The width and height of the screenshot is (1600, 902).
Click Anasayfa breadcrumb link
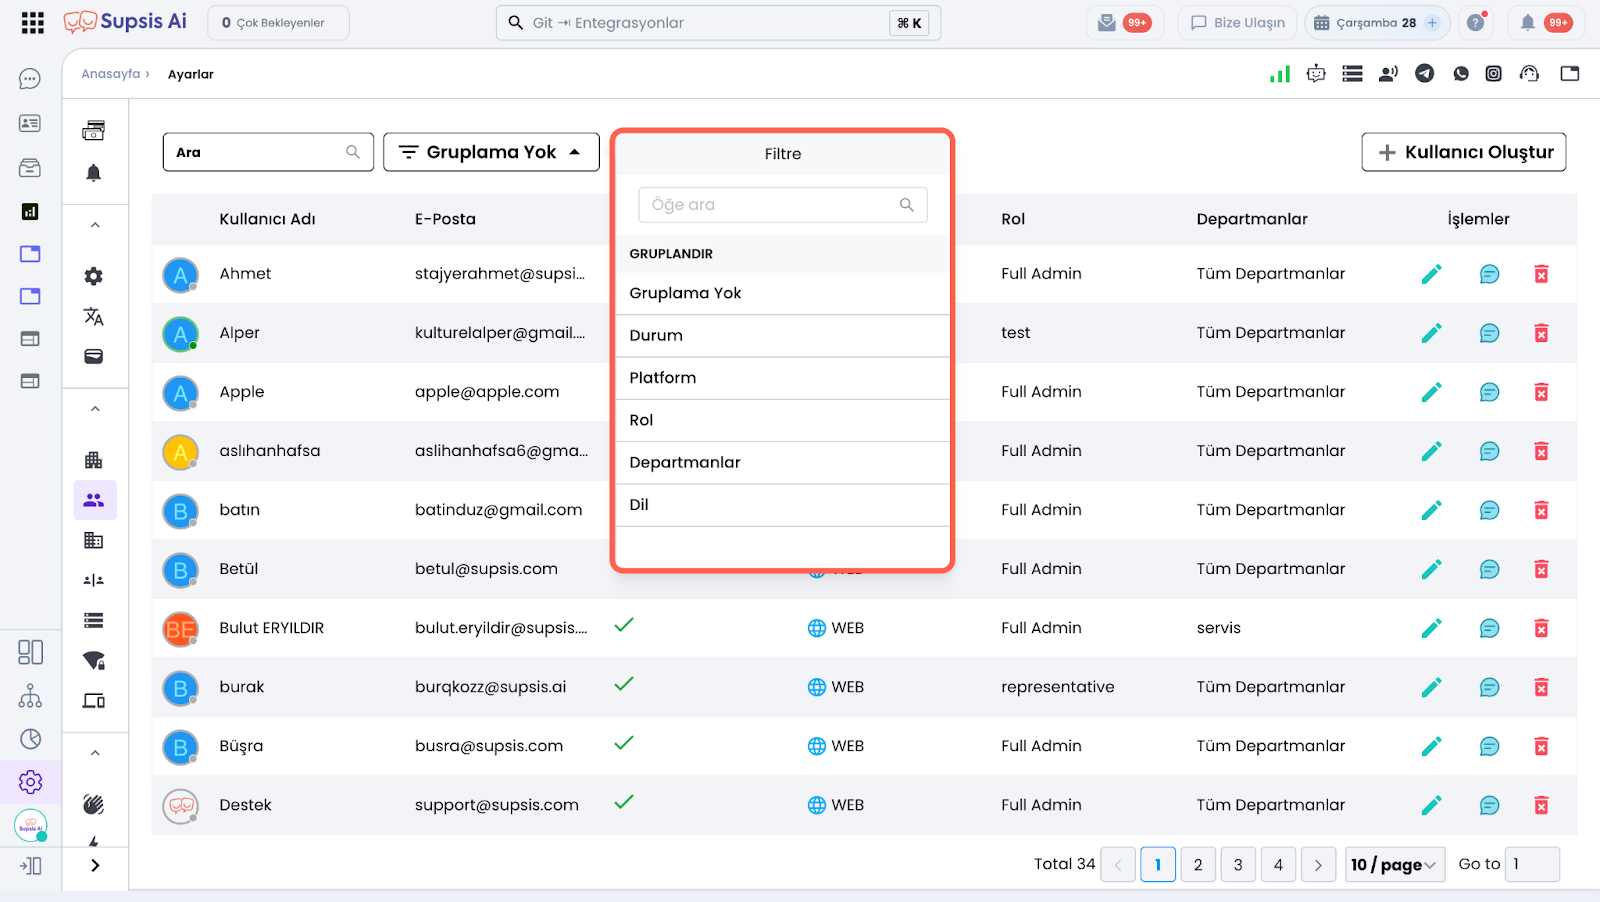click(x=110, y=74)
